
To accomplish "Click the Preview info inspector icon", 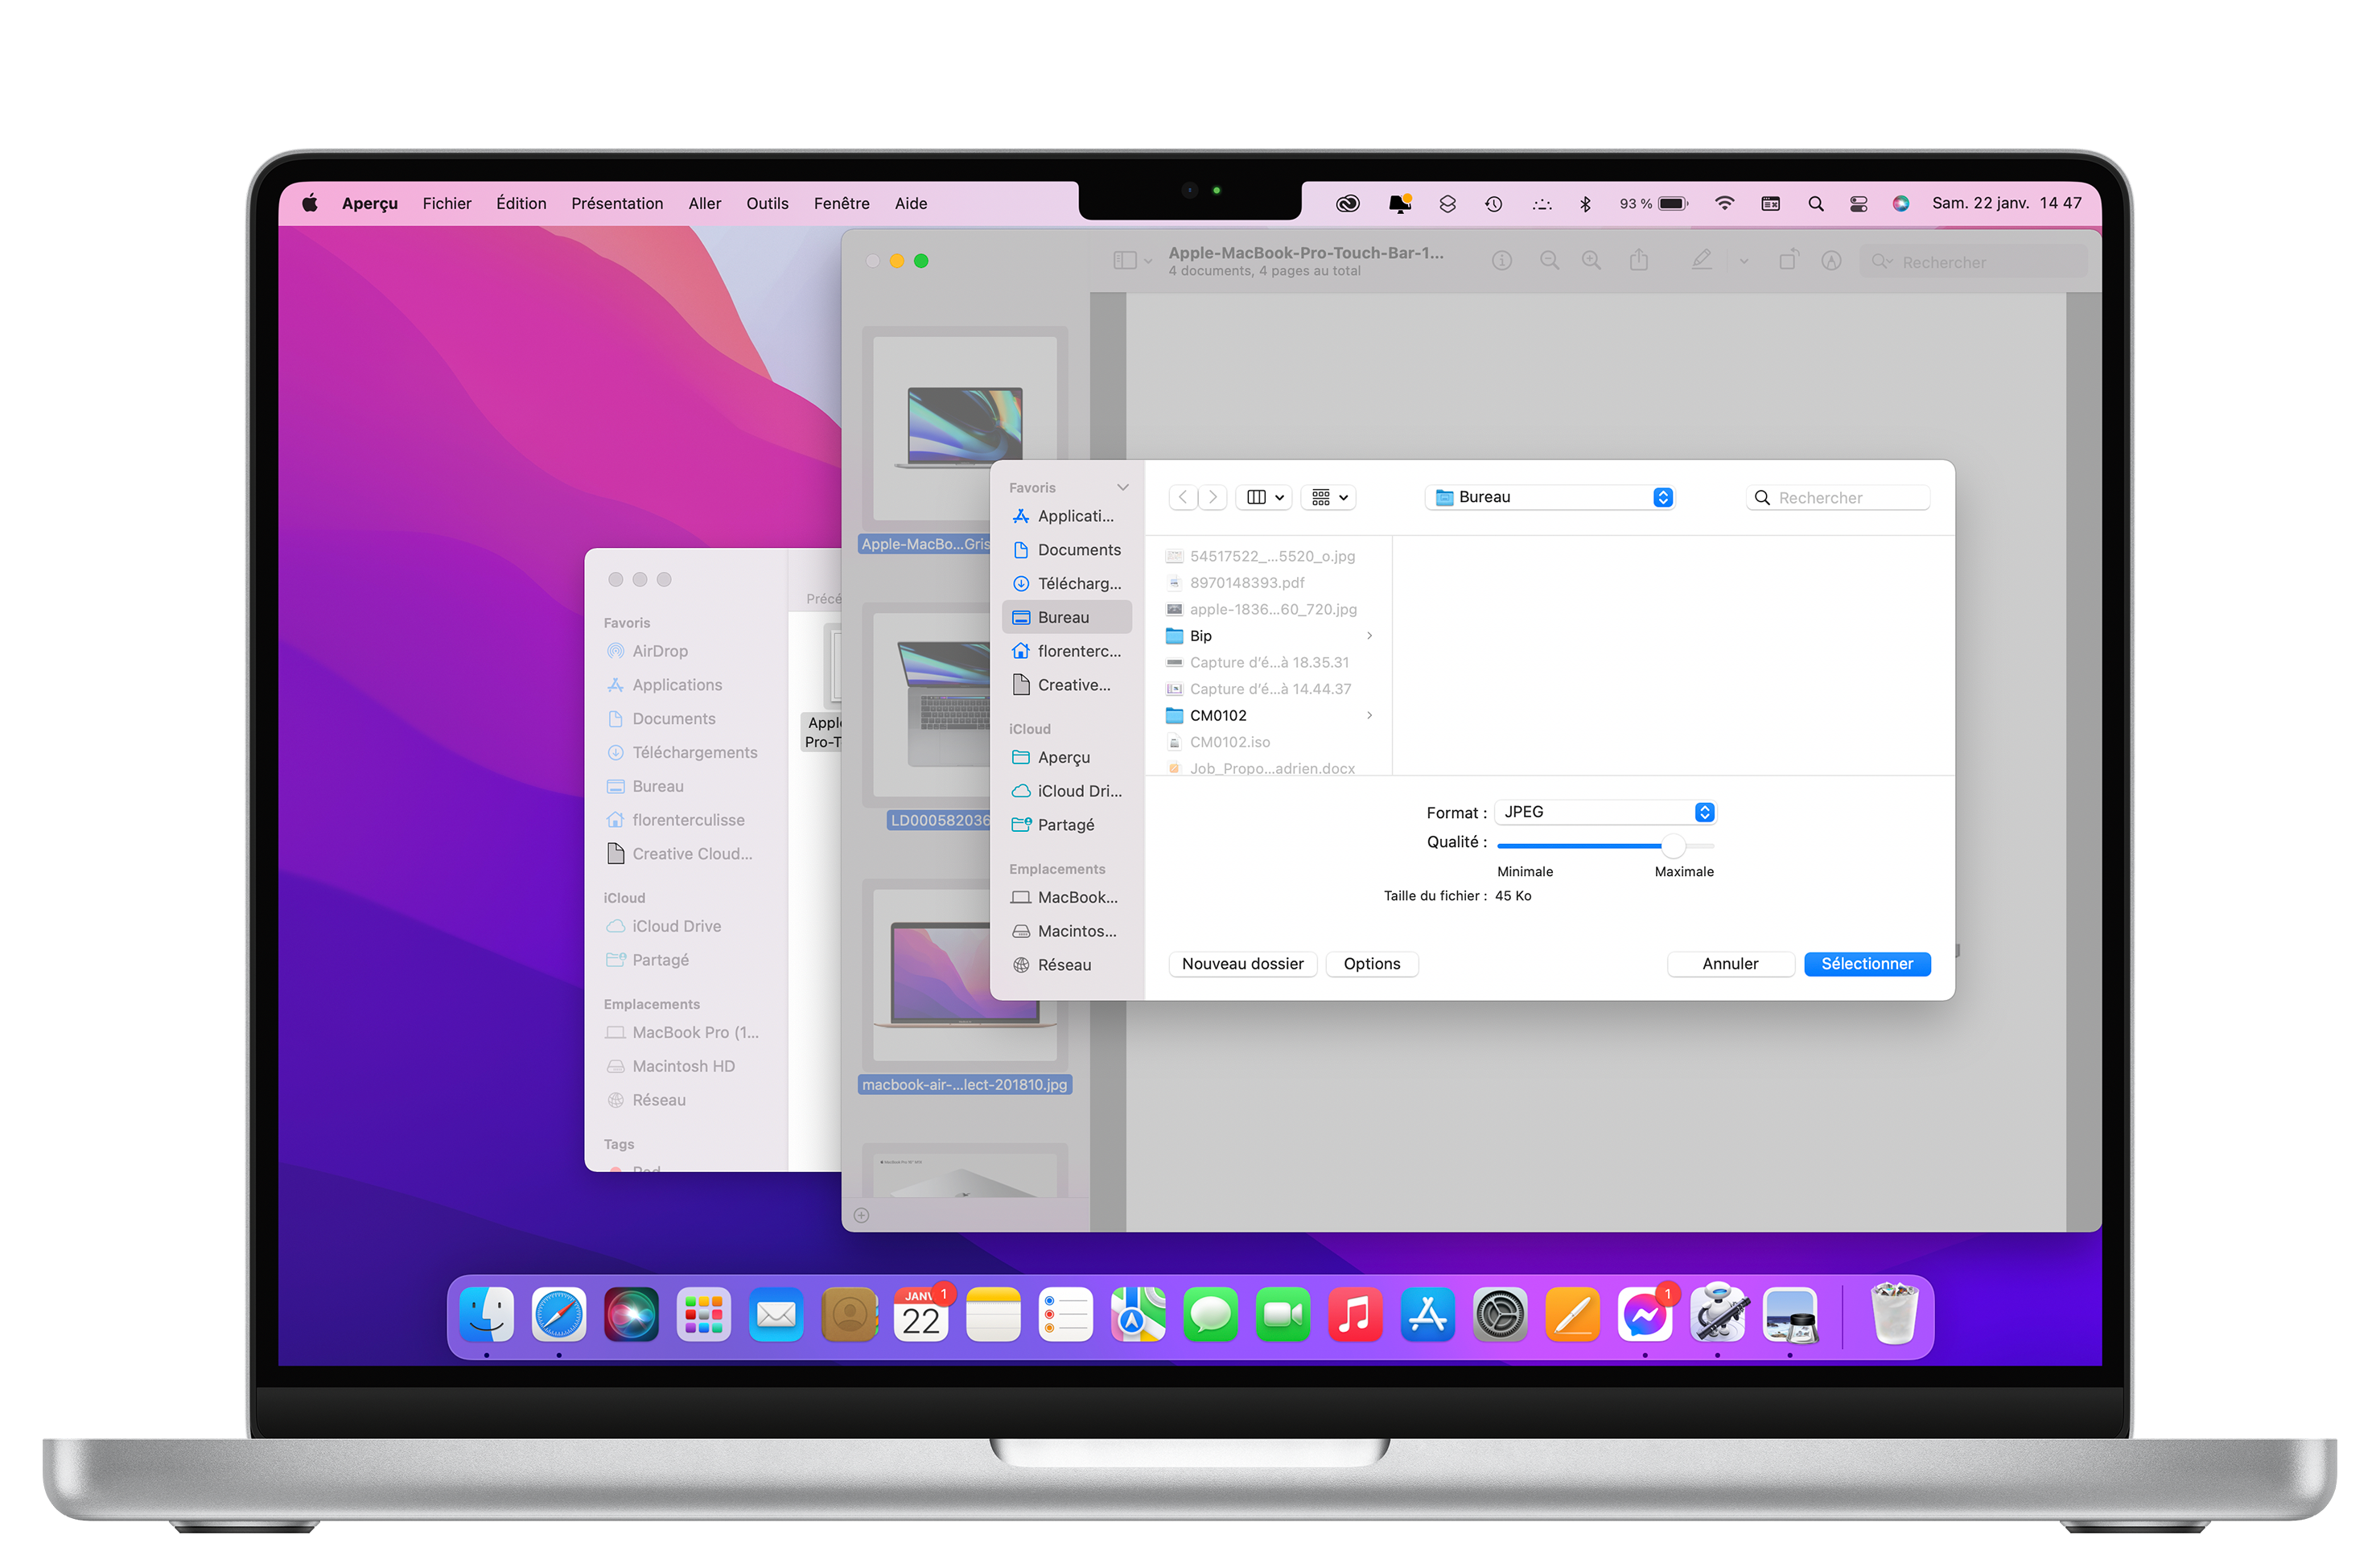I will (x=1502, y=261).
